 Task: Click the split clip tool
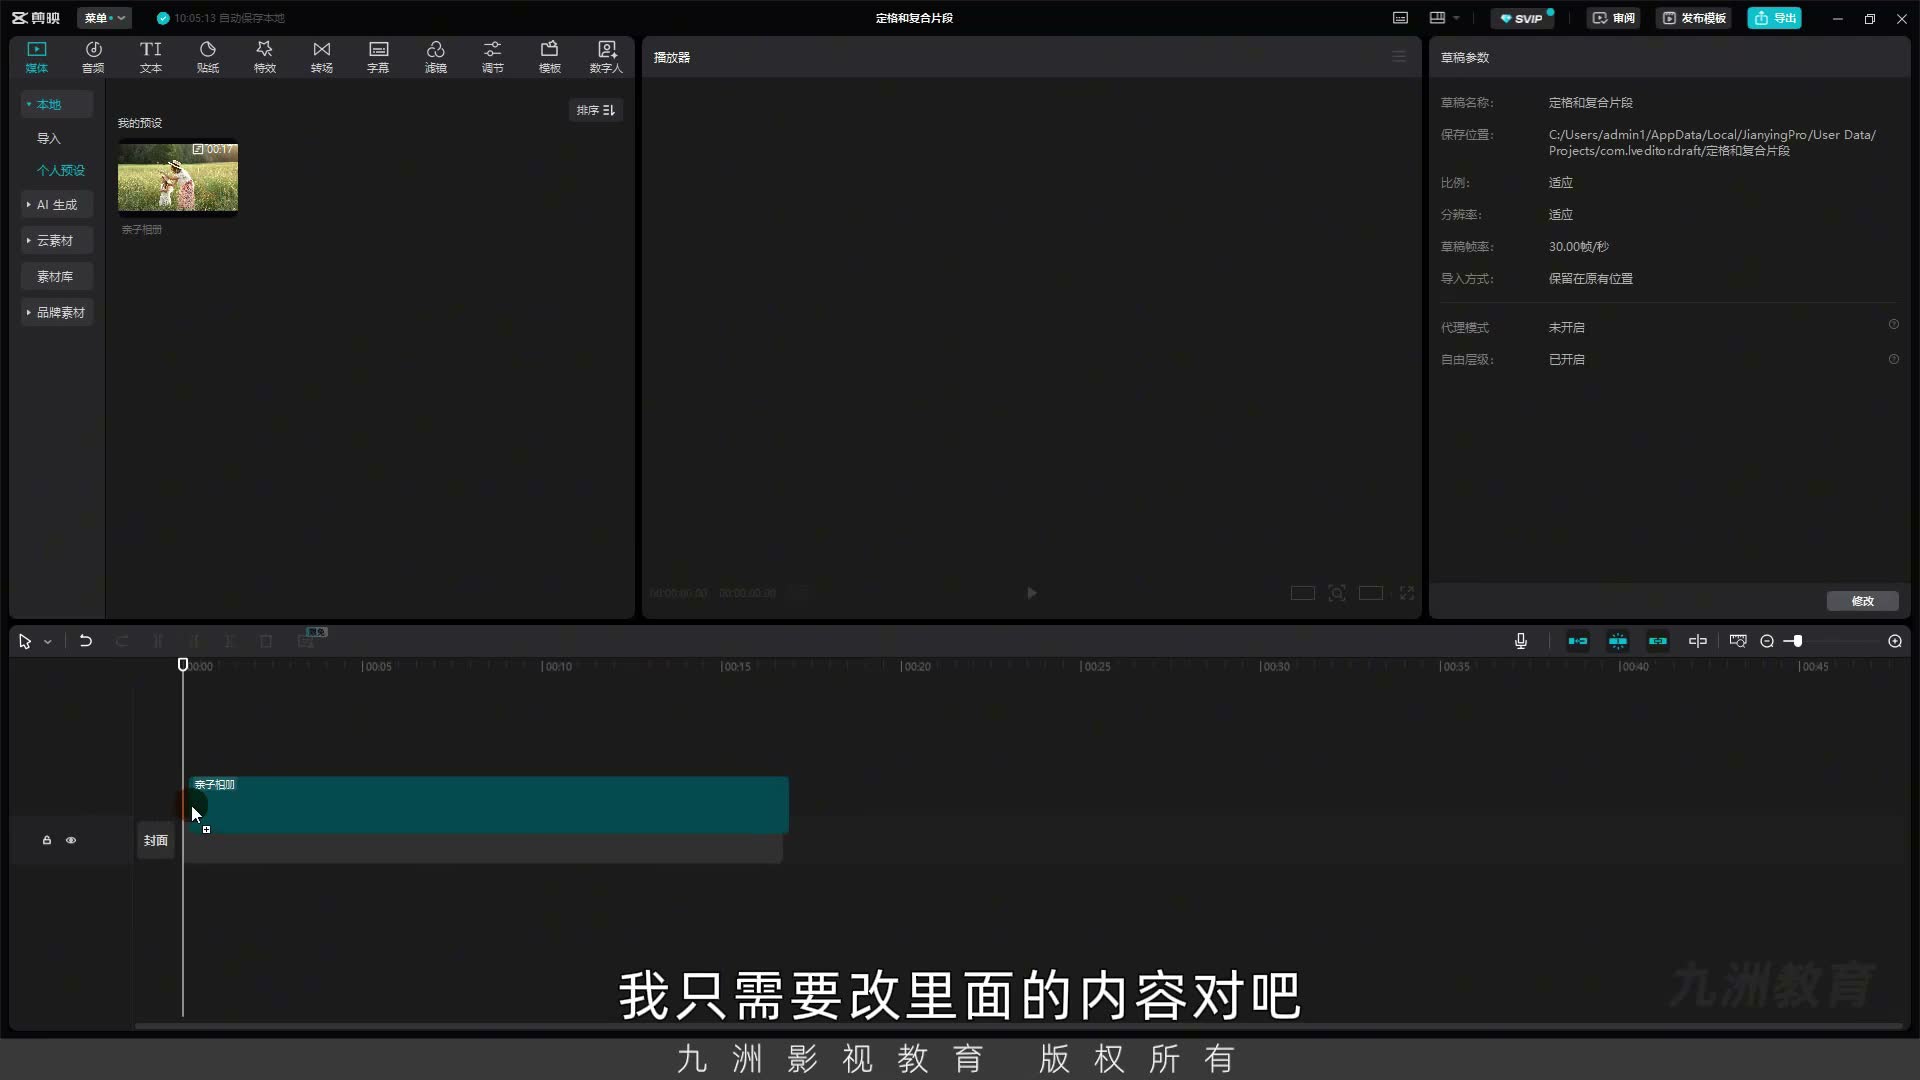tap(158, 641)
